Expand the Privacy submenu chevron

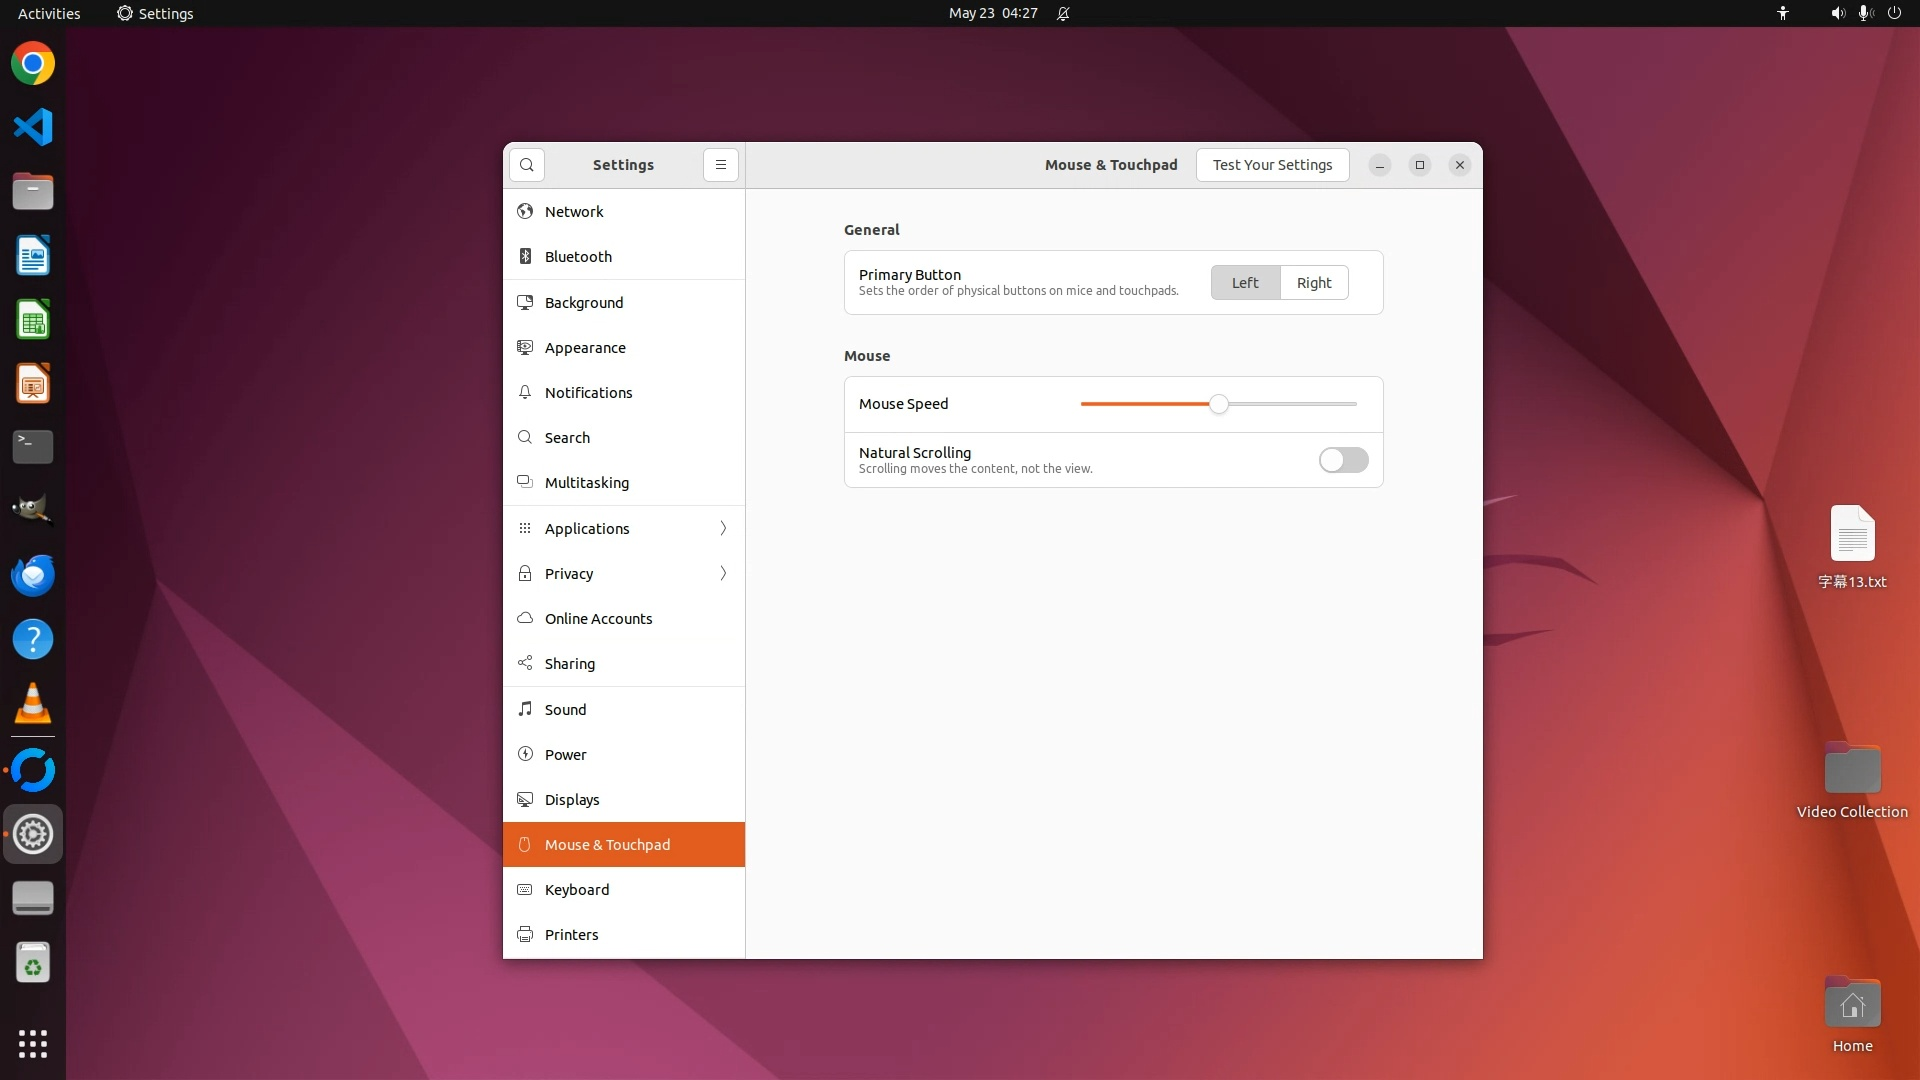pos(723,573)
